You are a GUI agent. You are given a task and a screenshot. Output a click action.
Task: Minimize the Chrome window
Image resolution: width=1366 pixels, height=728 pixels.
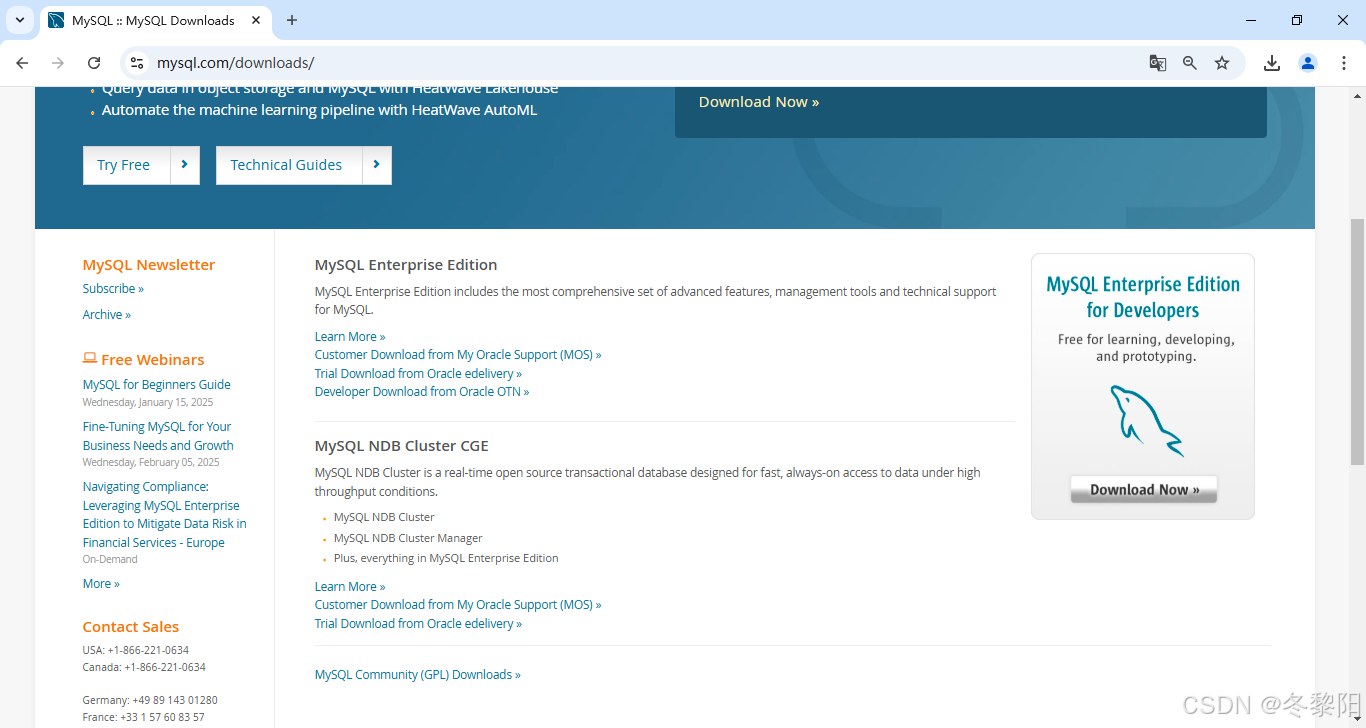click(1251, 20)
